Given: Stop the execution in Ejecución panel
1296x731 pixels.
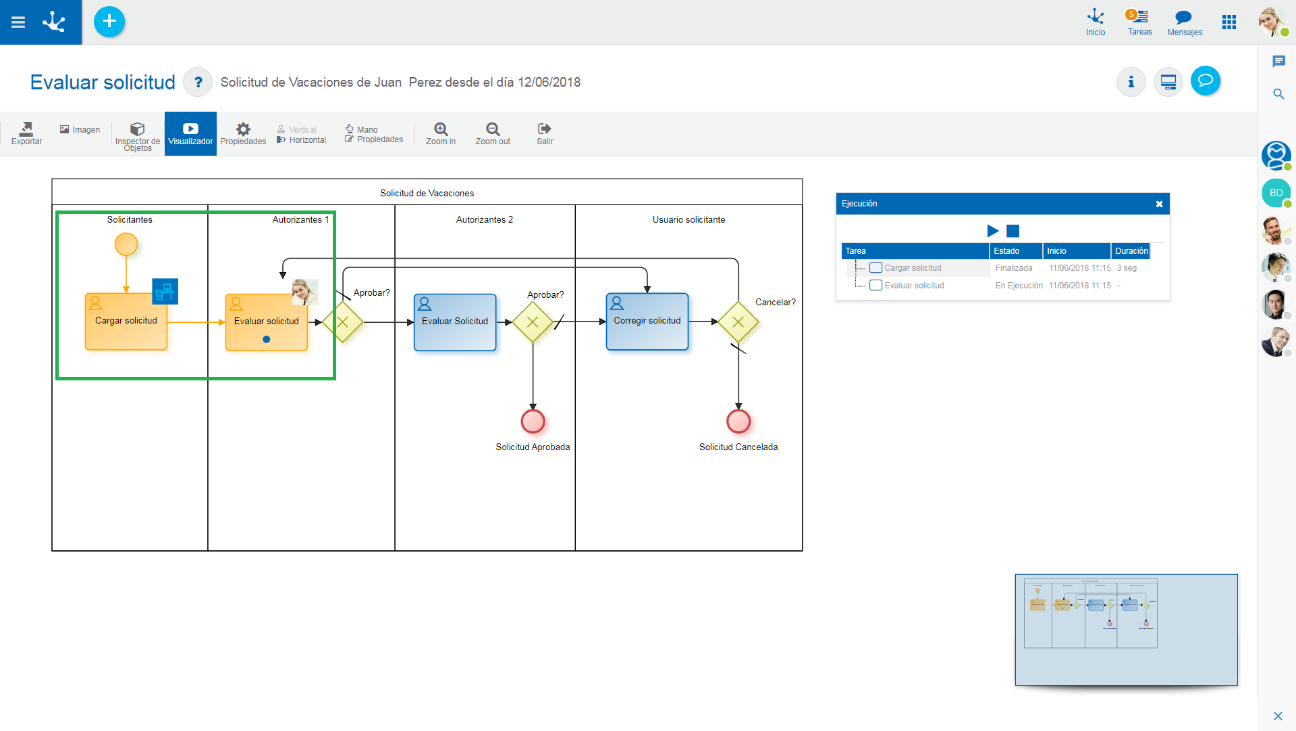Looking at the screenshot, I should click(x=1013, y=231).
